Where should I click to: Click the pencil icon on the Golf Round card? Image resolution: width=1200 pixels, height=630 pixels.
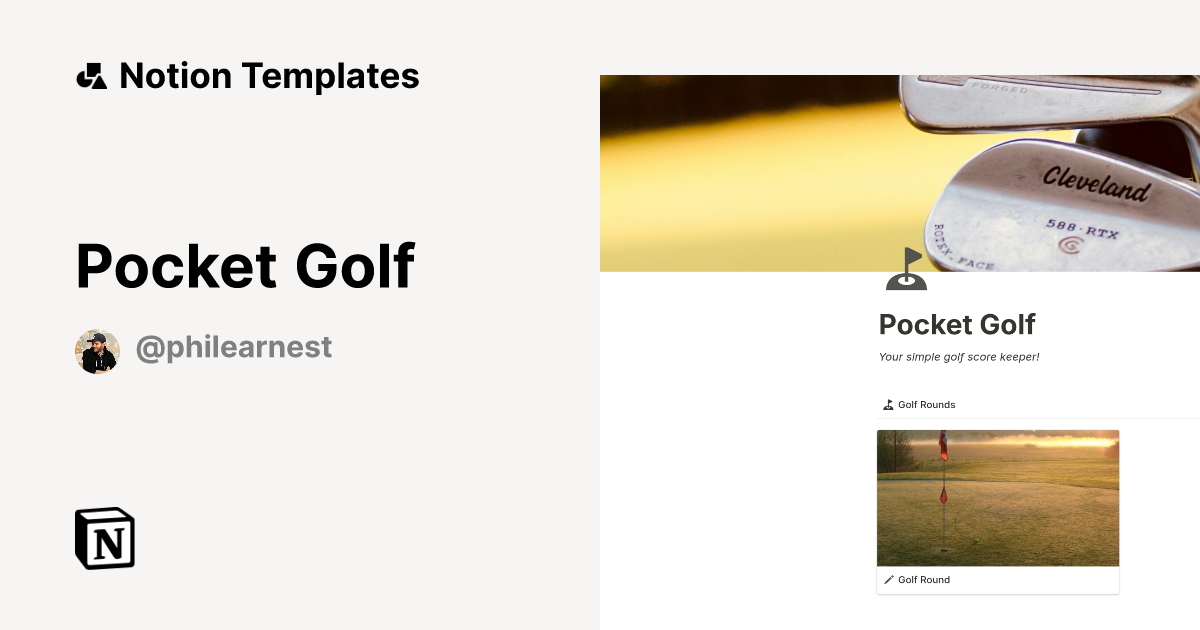(889, 579)
